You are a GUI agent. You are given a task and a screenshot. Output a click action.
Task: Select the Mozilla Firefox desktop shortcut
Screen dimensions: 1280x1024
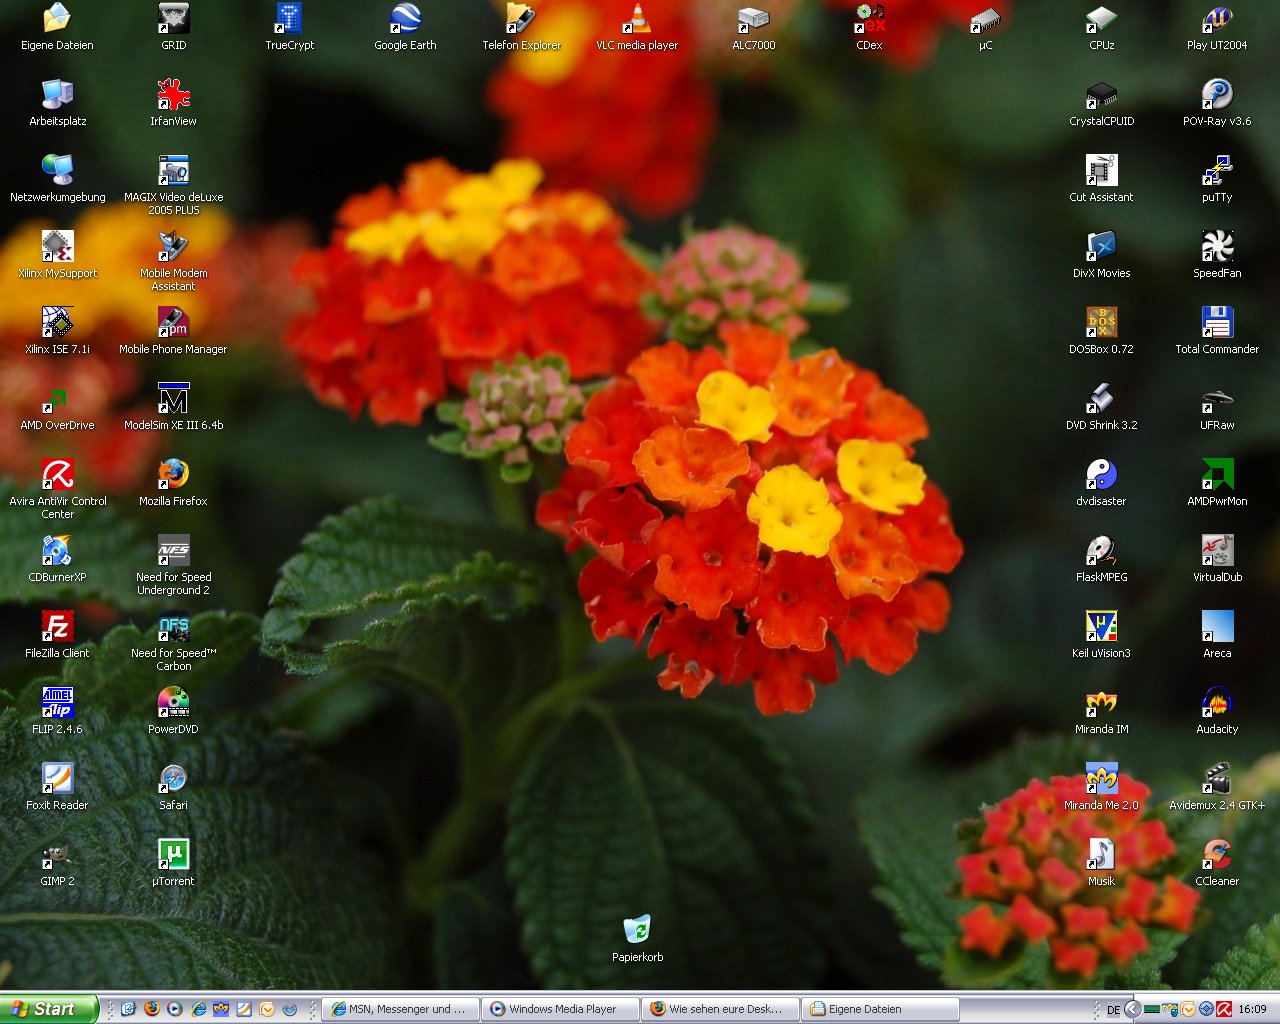point(173,475)
